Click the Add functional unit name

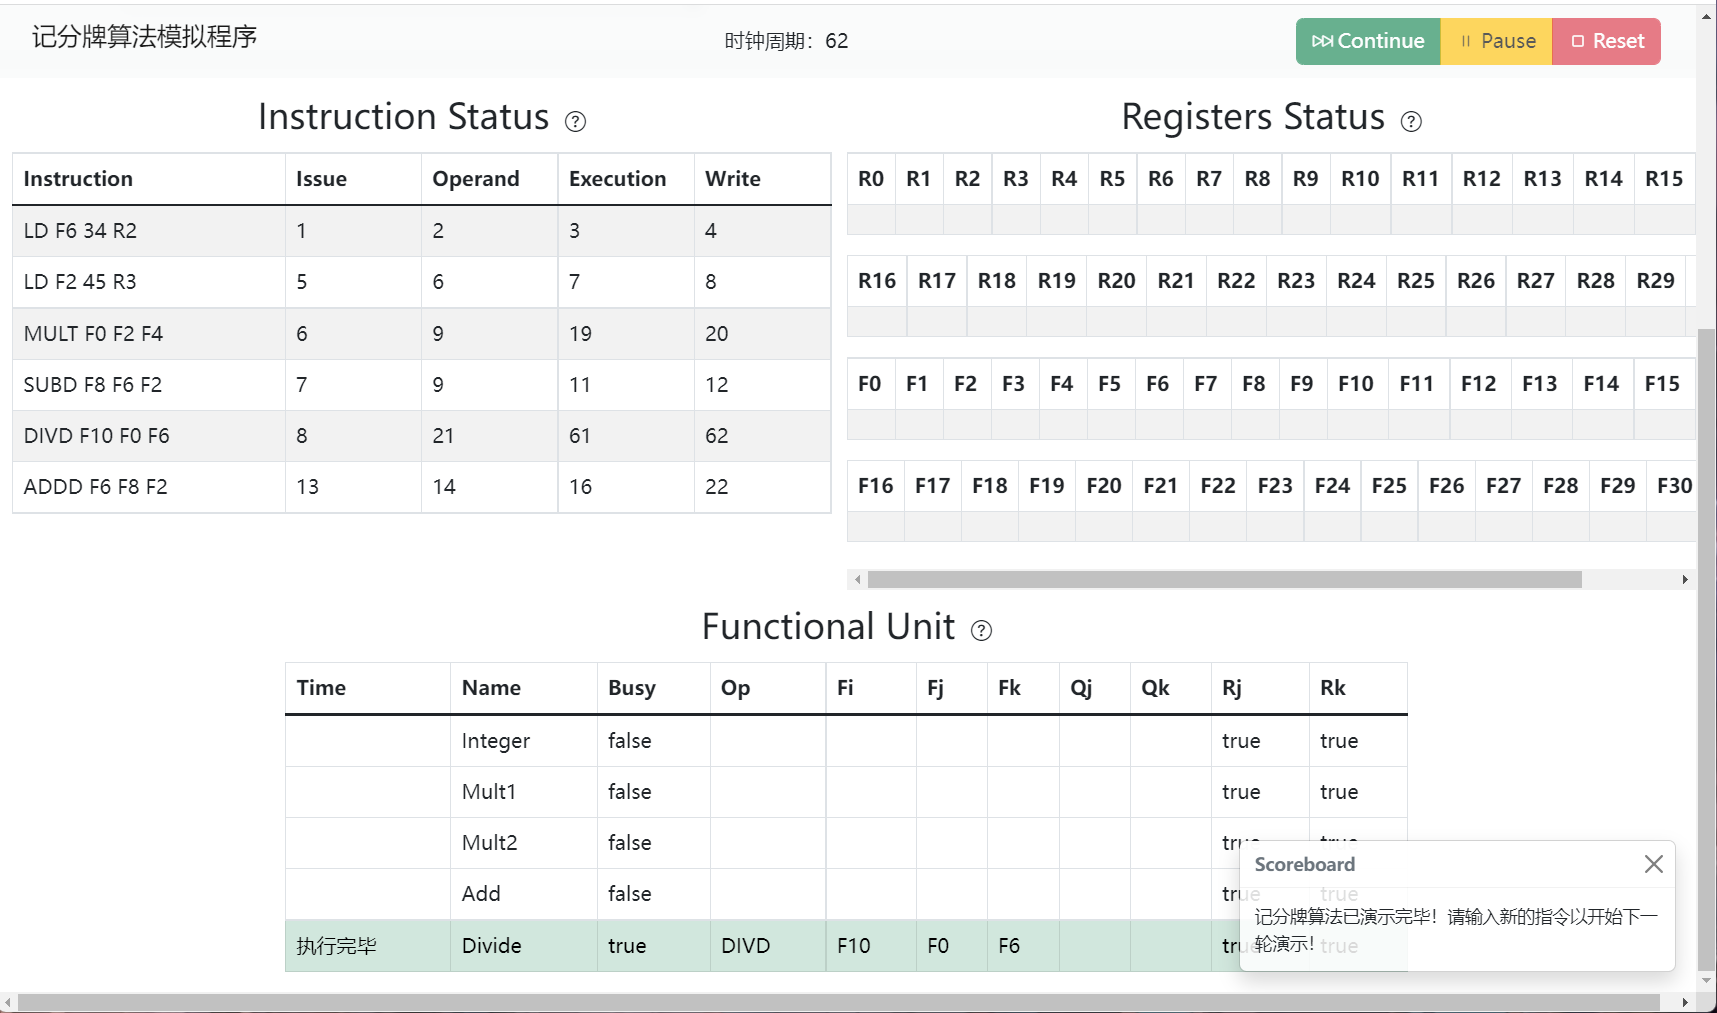(x=481, y=894)
